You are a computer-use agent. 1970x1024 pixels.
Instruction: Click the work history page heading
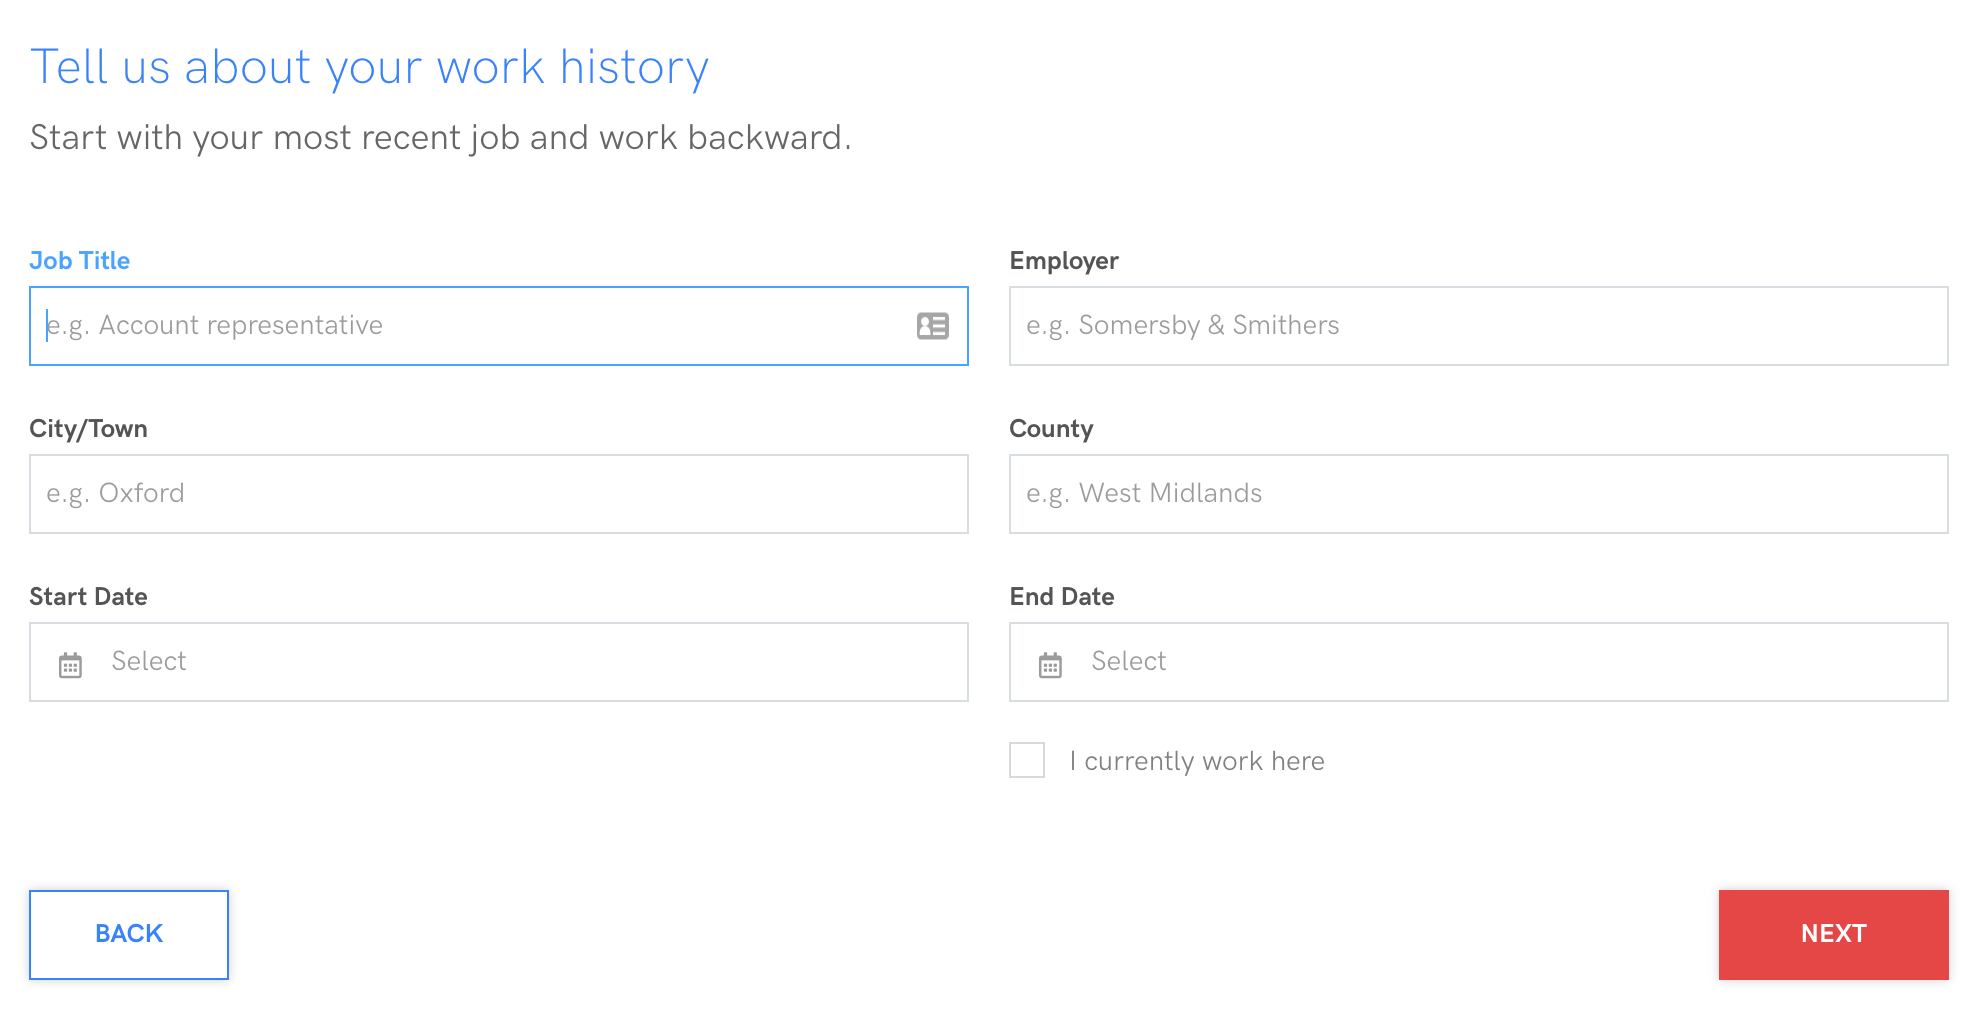tap(369, 68)
